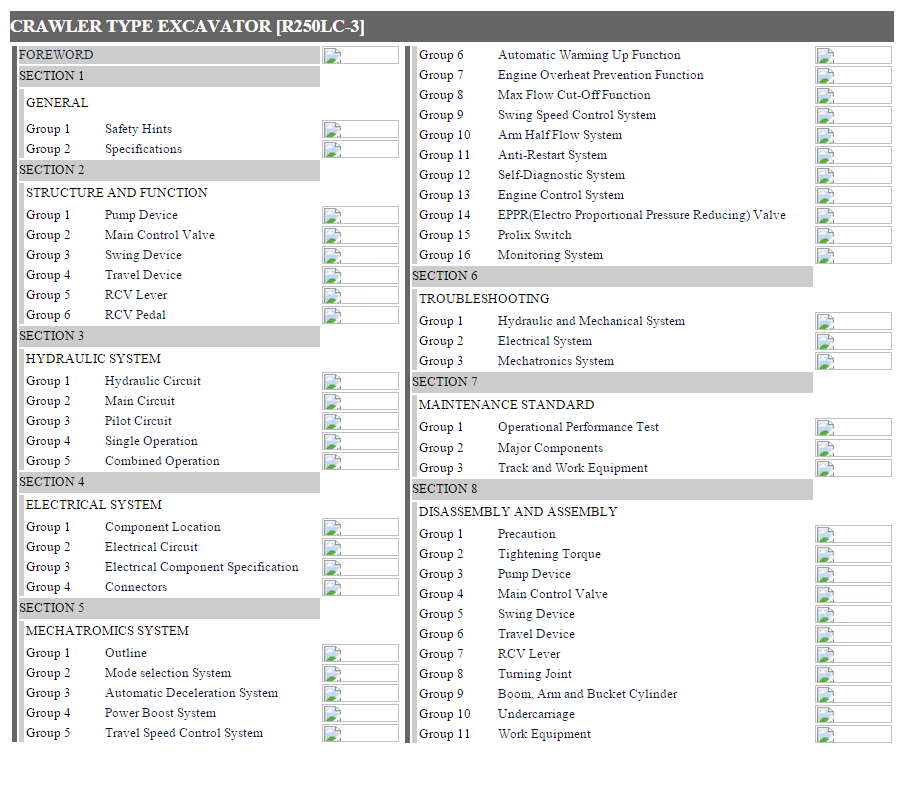
Task: Open the image icon for Power Boost System
Action: click(360, 713)
